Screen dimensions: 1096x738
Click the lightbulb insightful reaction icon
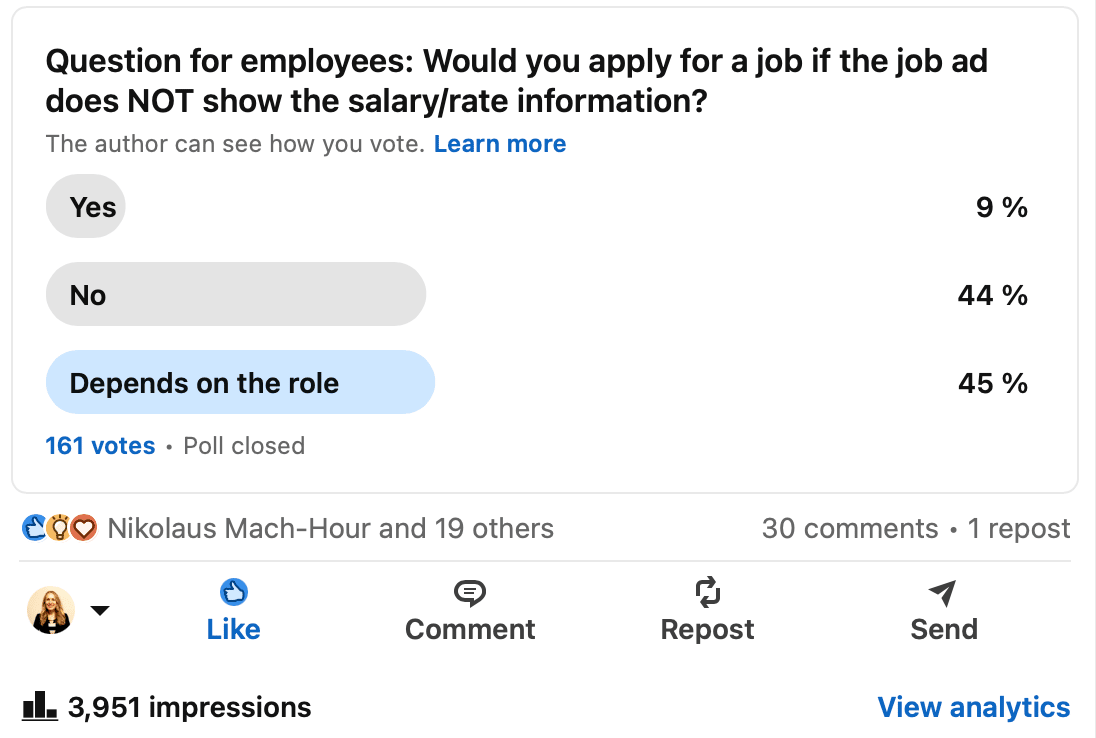click(59, 528)
